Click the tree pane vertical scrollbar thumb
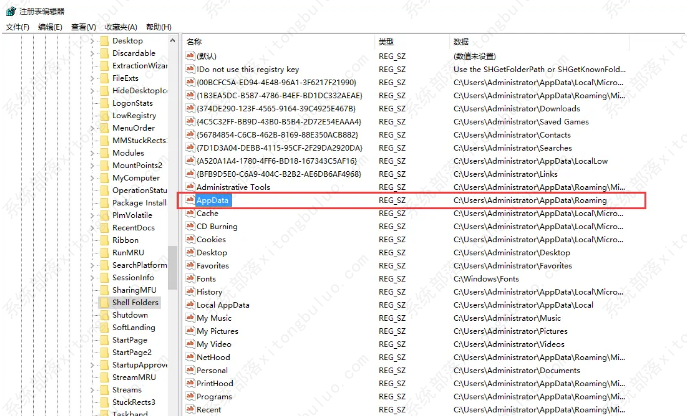This screenshot has width=687, height=416. [172, 270]
